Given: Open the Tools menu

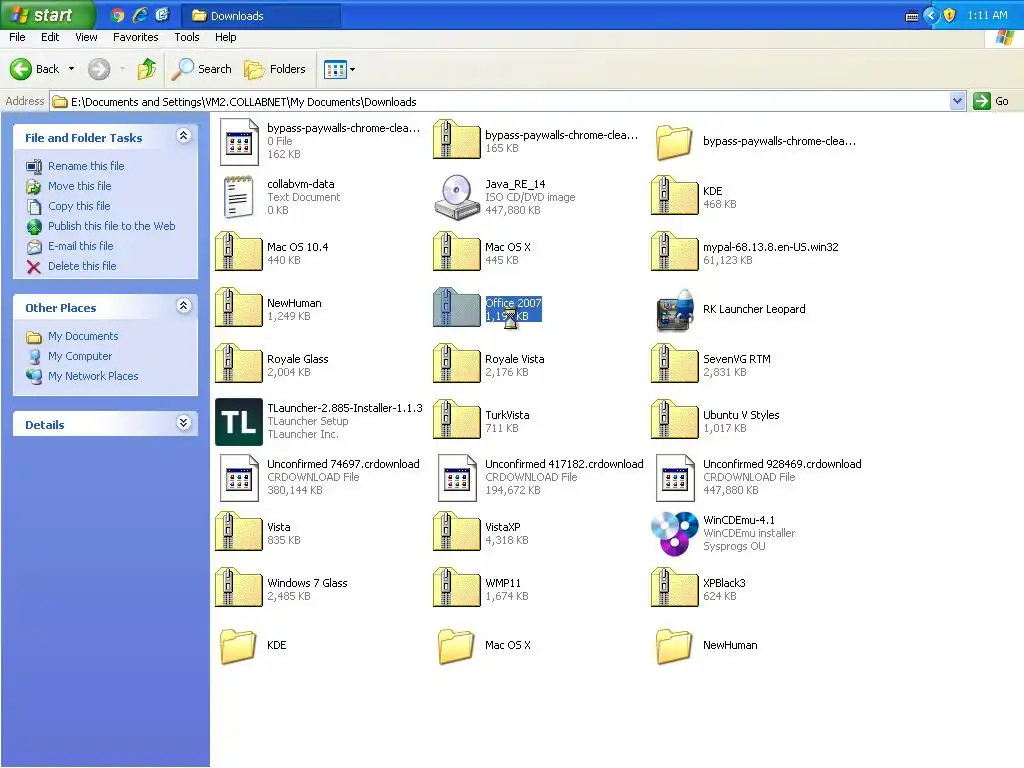Looking at the screenshot, I should point(187,37).
